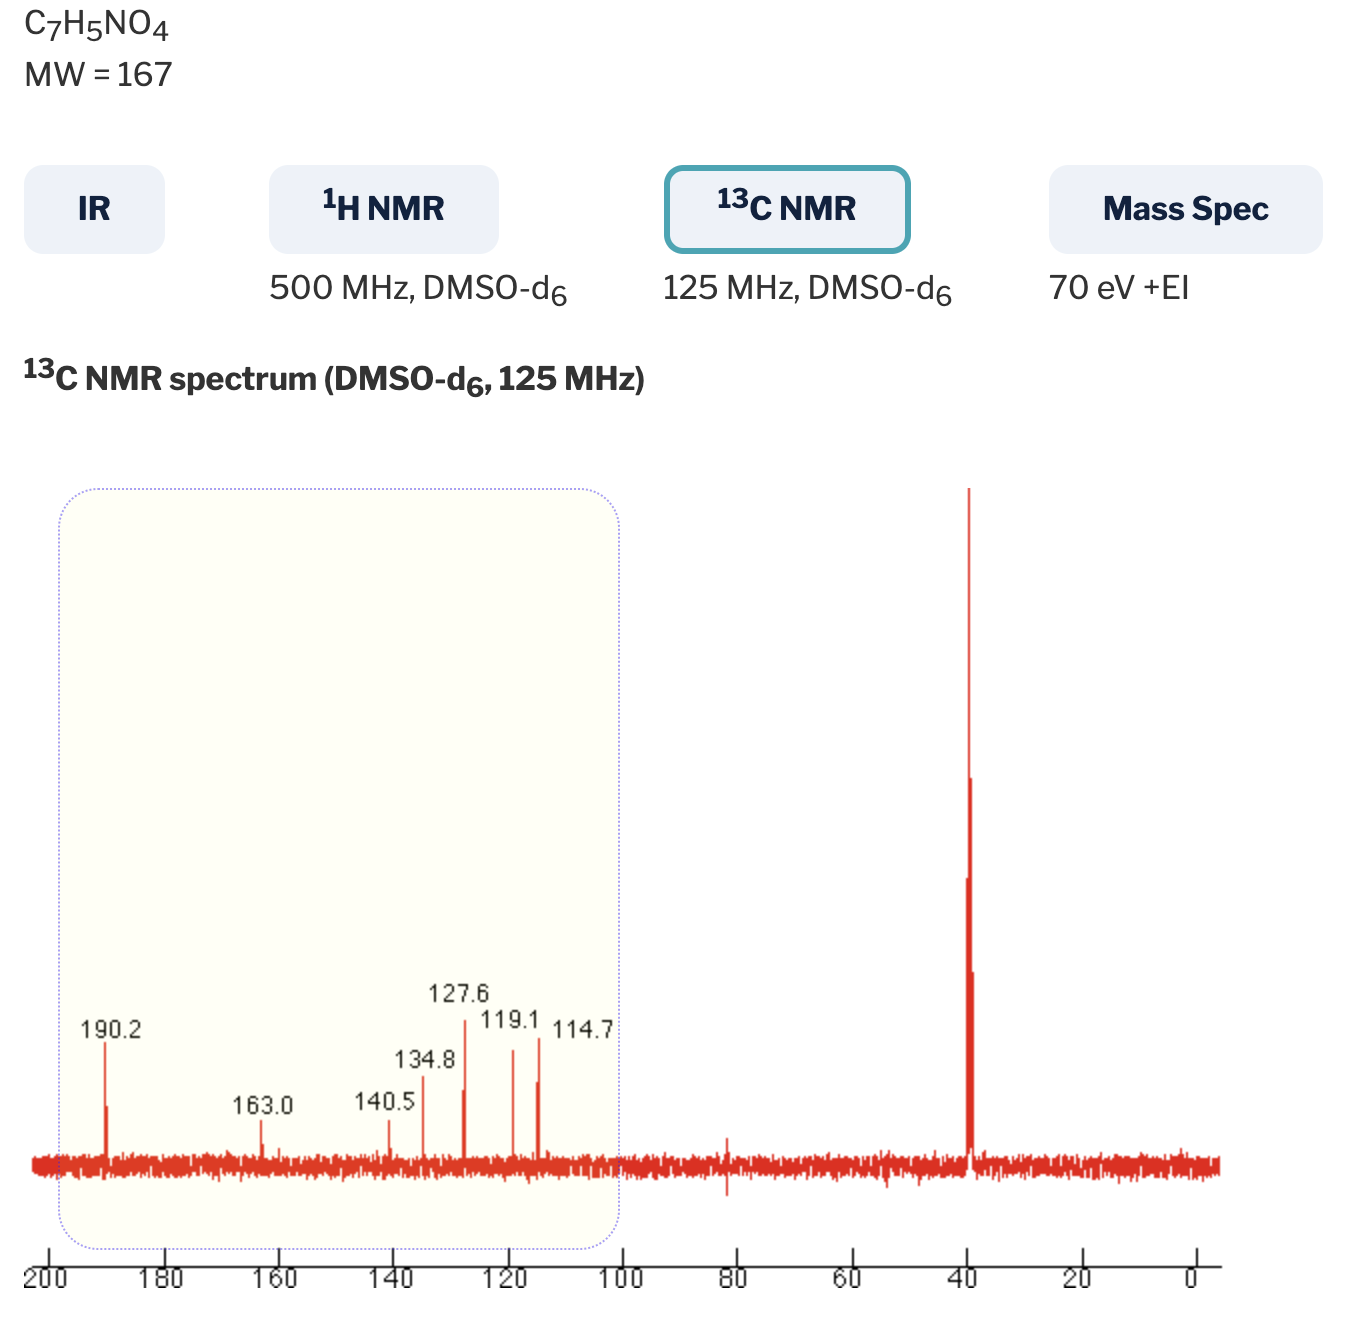The height and width of the screenshot is (1317, 1365).
Task: Click the molecular formula C7H5NO4
Action: tap(97, 25)
